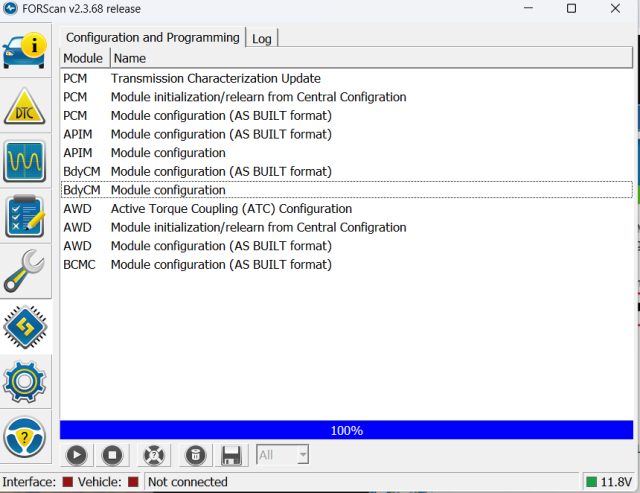Viewport: 640px width, 493px height.
Task: Open the DTC trouble codes section
Action: (25, 106)
